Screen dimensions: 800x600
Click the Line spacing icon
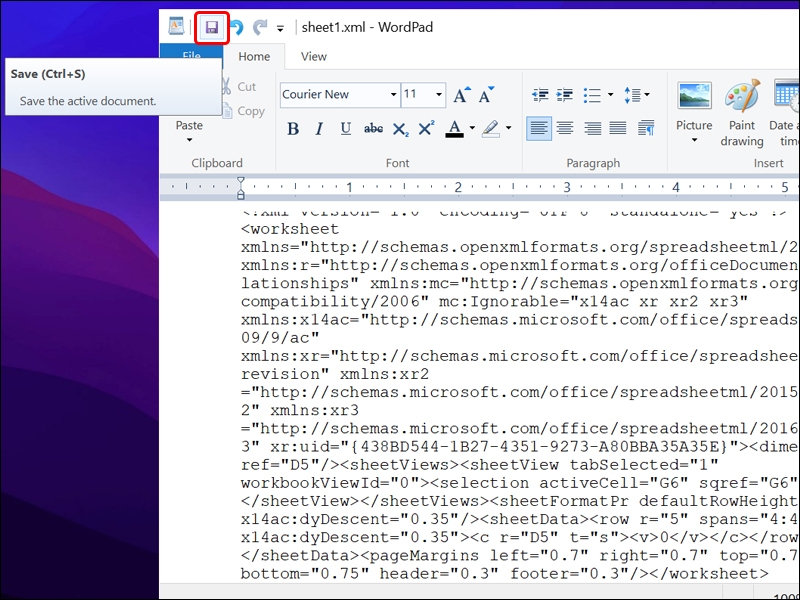point(633,95)
